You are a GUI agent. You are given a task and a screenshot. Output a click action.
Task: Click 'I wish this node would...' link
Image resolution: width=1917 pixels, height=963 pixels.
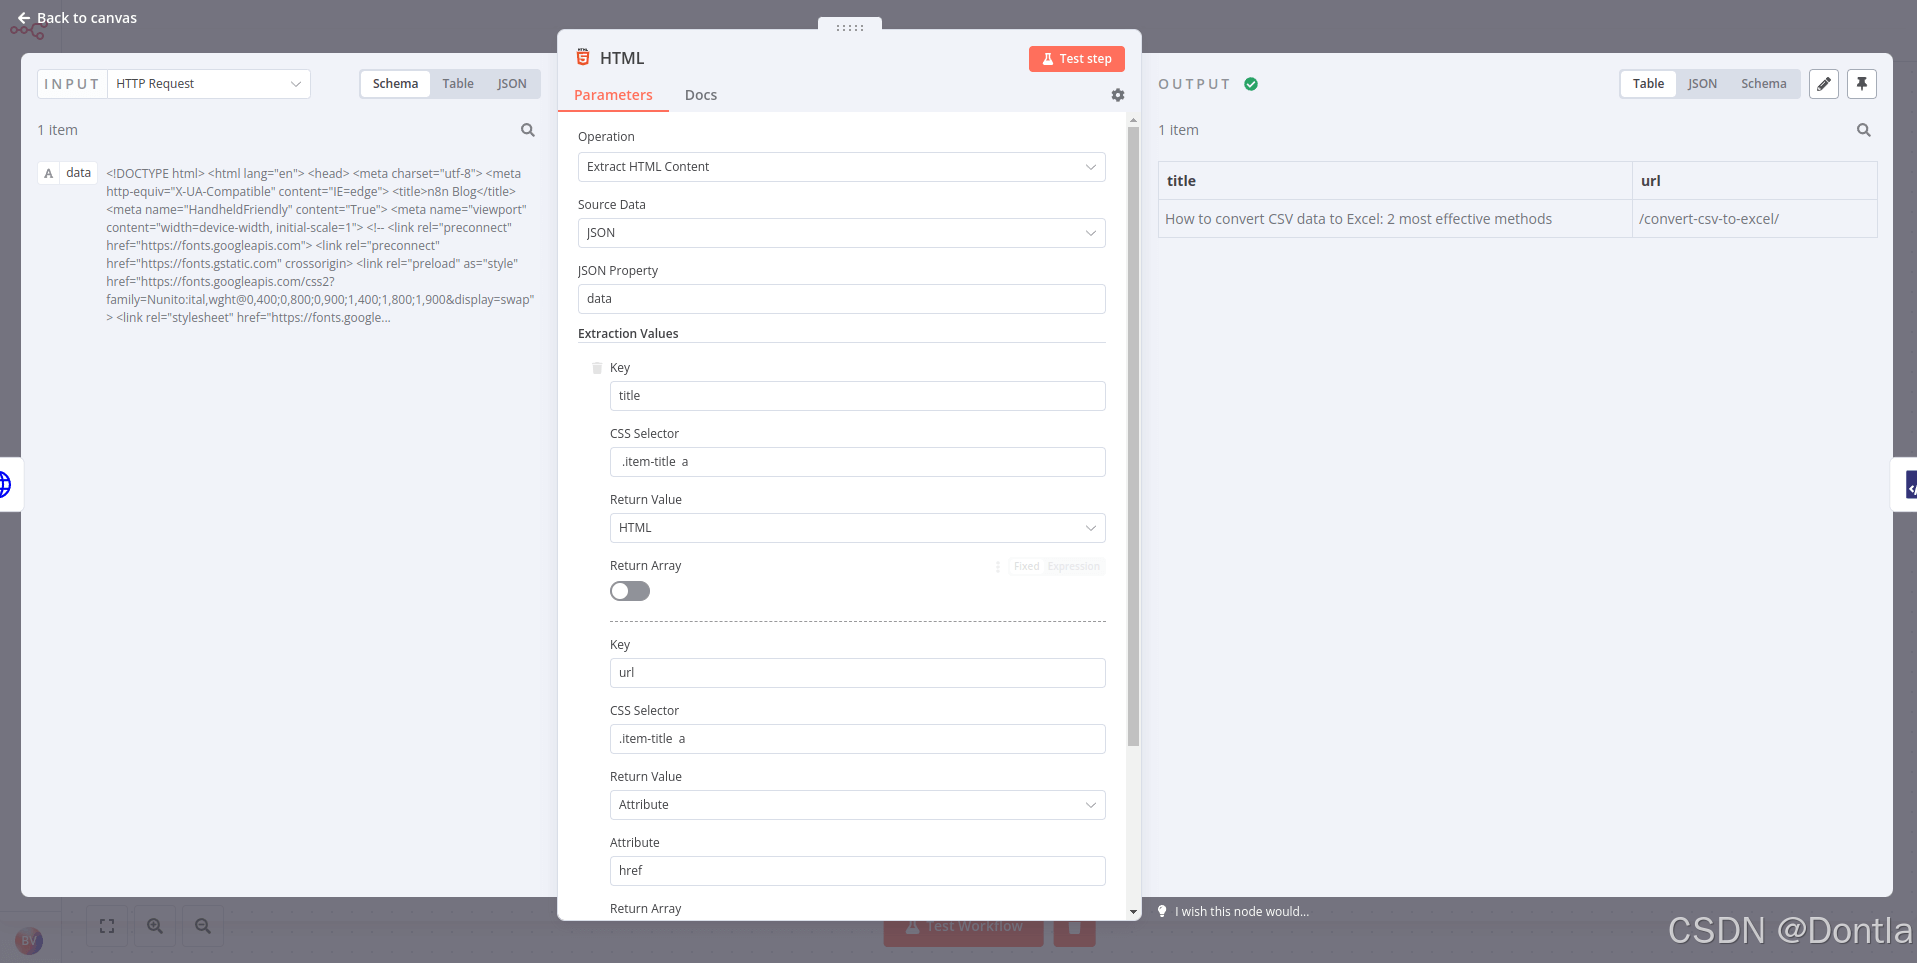coord(1242,911)
